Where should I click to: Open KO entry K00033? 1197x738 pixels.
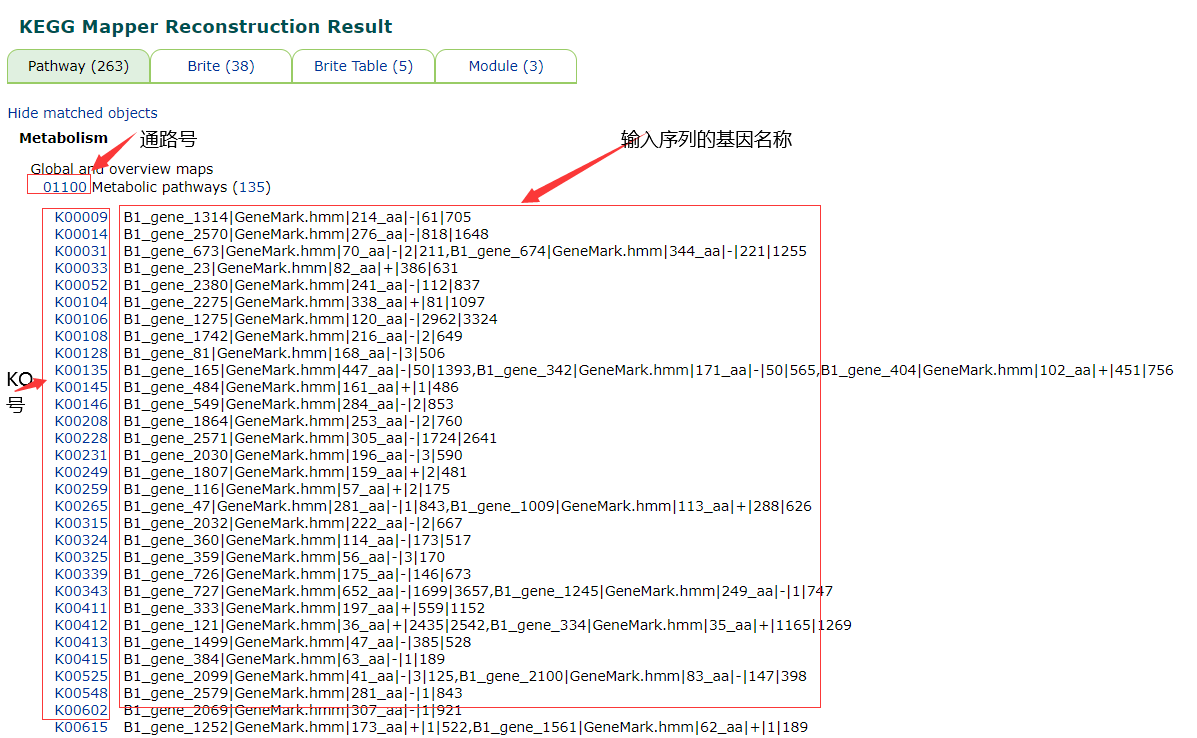pos(81,268)
